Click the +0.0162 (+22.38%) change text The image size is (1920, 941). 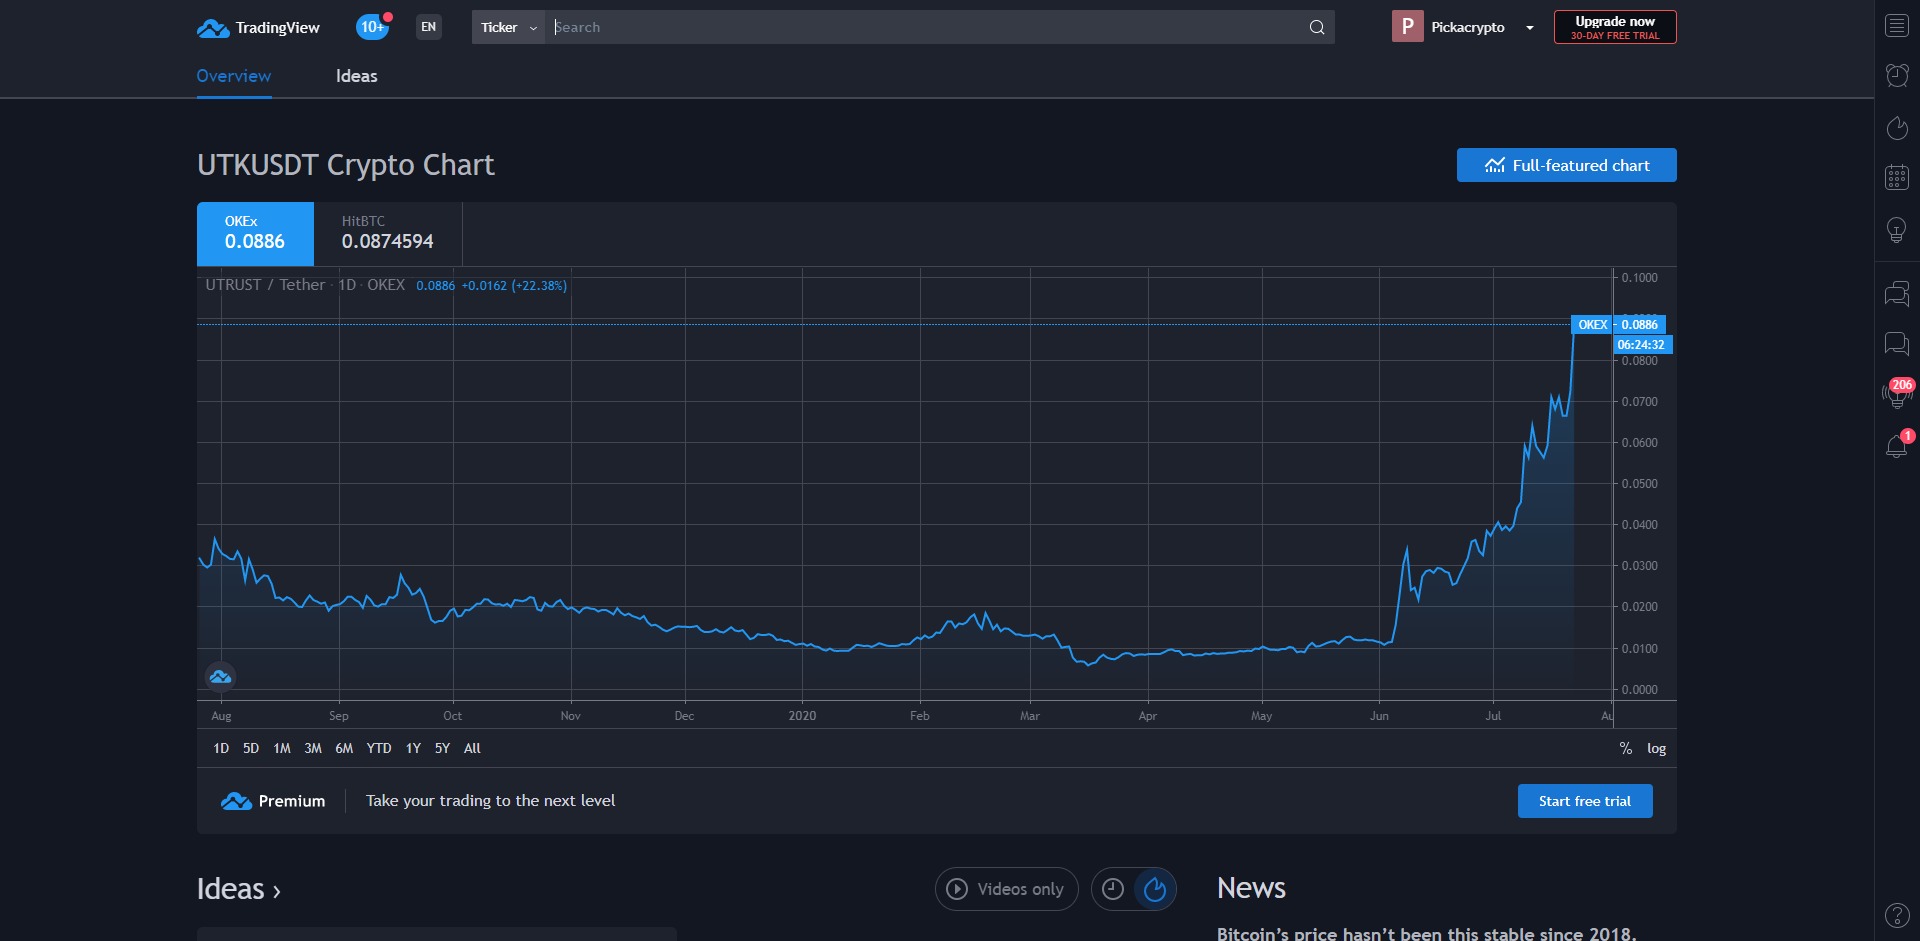click(514, 286)
